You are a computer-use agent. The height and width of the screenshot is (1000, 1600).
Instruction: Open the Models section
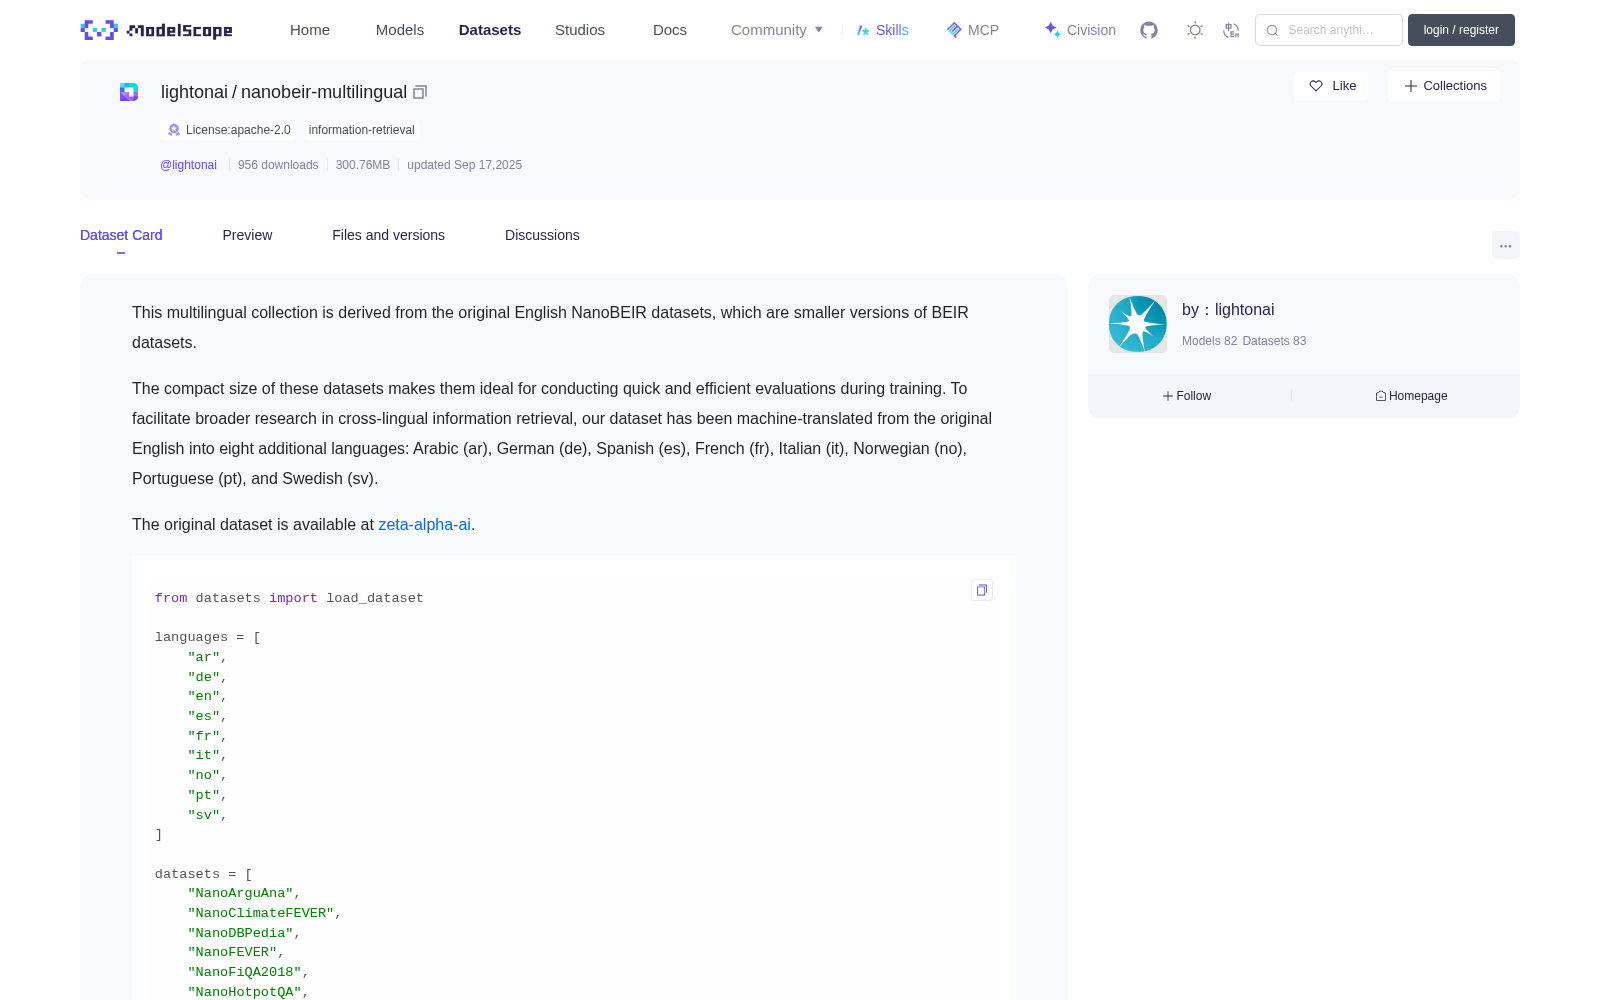[x=400, y=30]
